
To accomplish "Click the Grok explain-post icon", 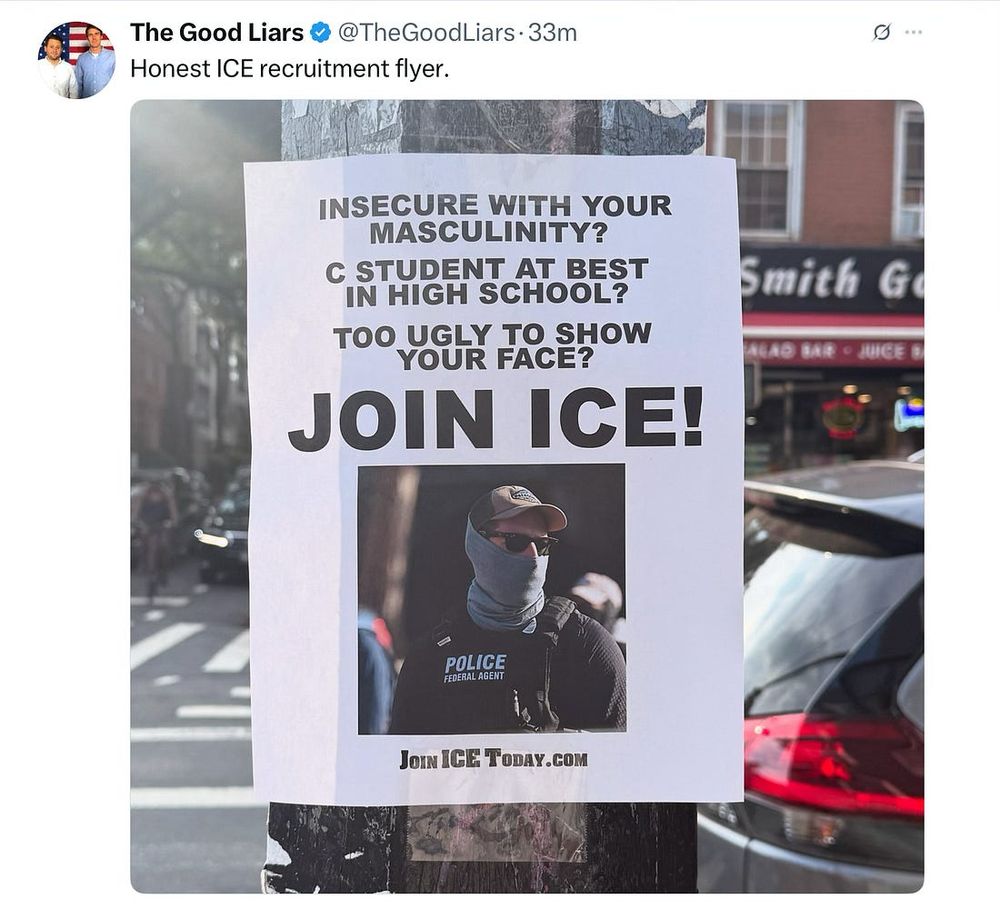I will click(881, 32).
